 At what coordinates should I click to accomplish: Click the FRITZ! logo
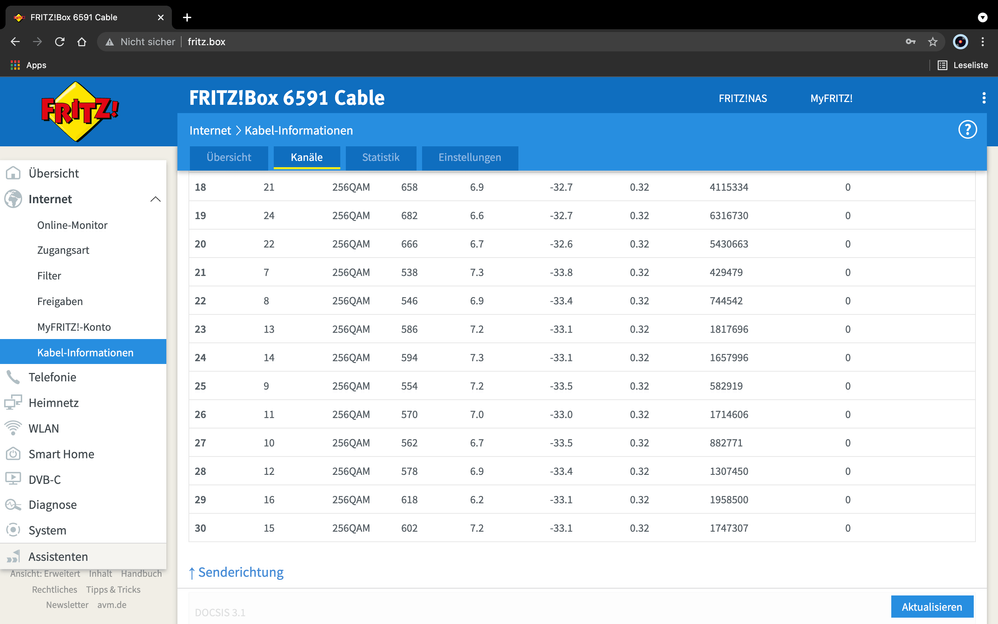coord(80,111)
